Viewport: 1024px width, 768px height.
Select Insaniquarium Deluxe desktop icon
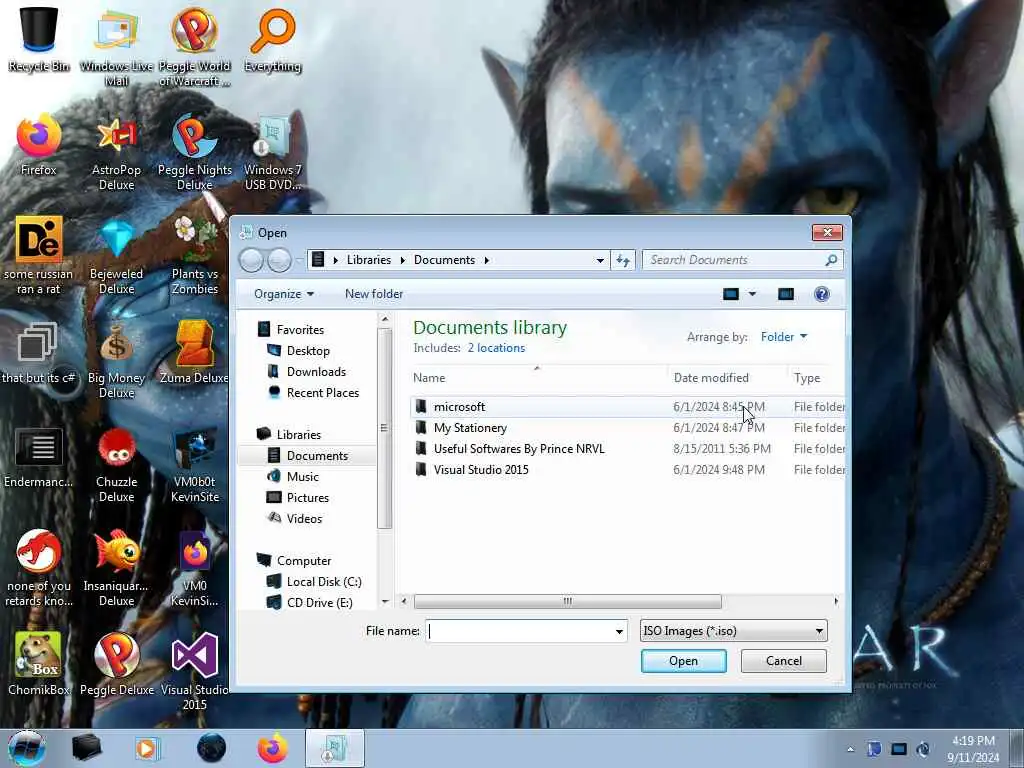point(116,568)
